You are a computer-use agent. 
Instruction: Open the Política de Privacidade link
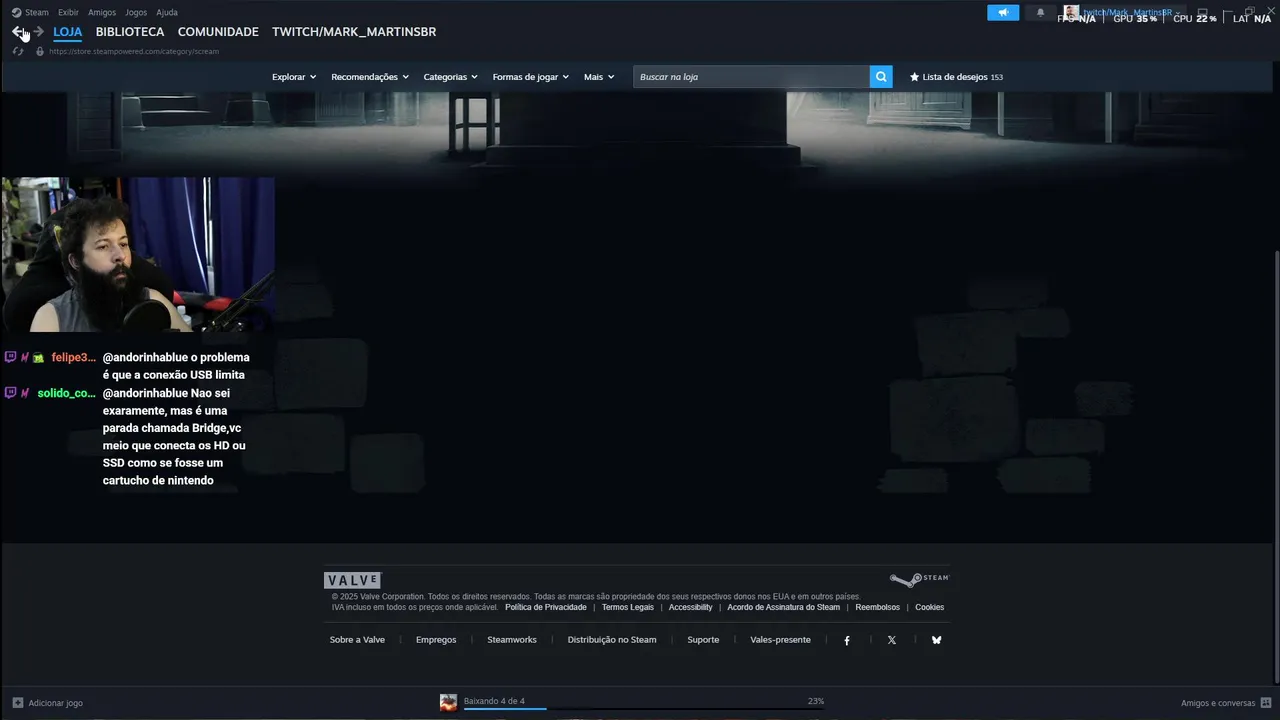coord(546,607)
